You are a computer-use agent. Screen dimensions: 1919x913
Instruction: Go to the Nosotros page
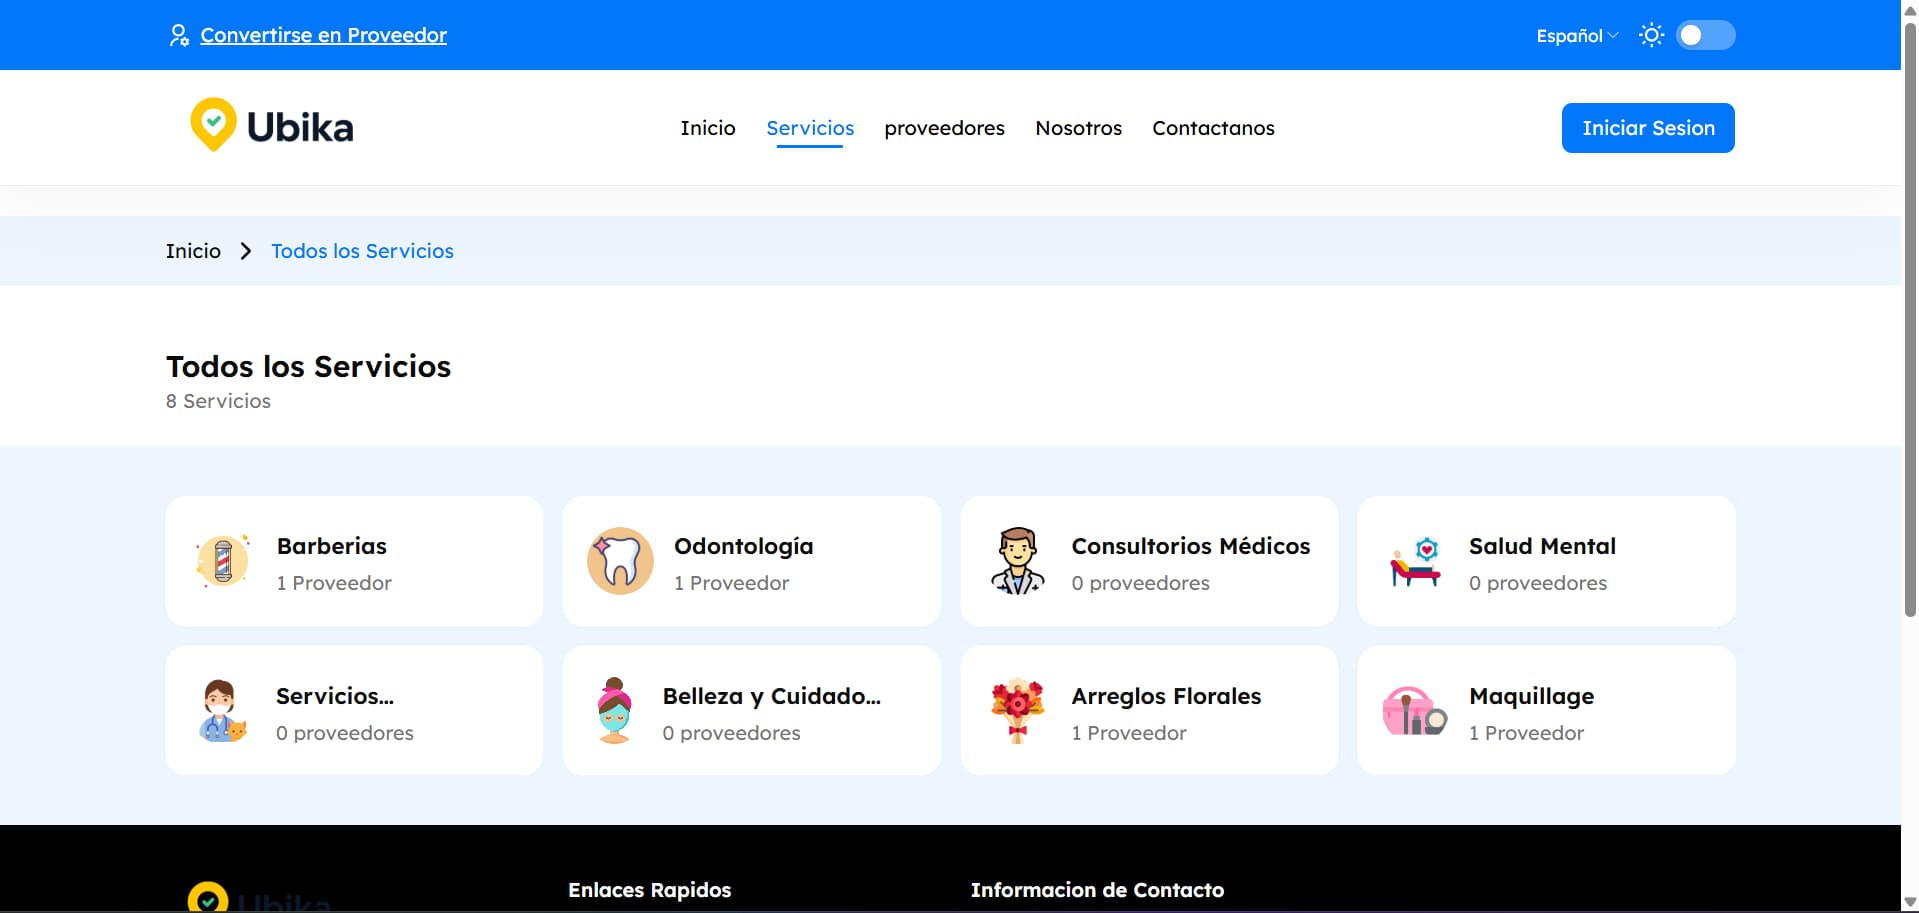point(1078,128)
